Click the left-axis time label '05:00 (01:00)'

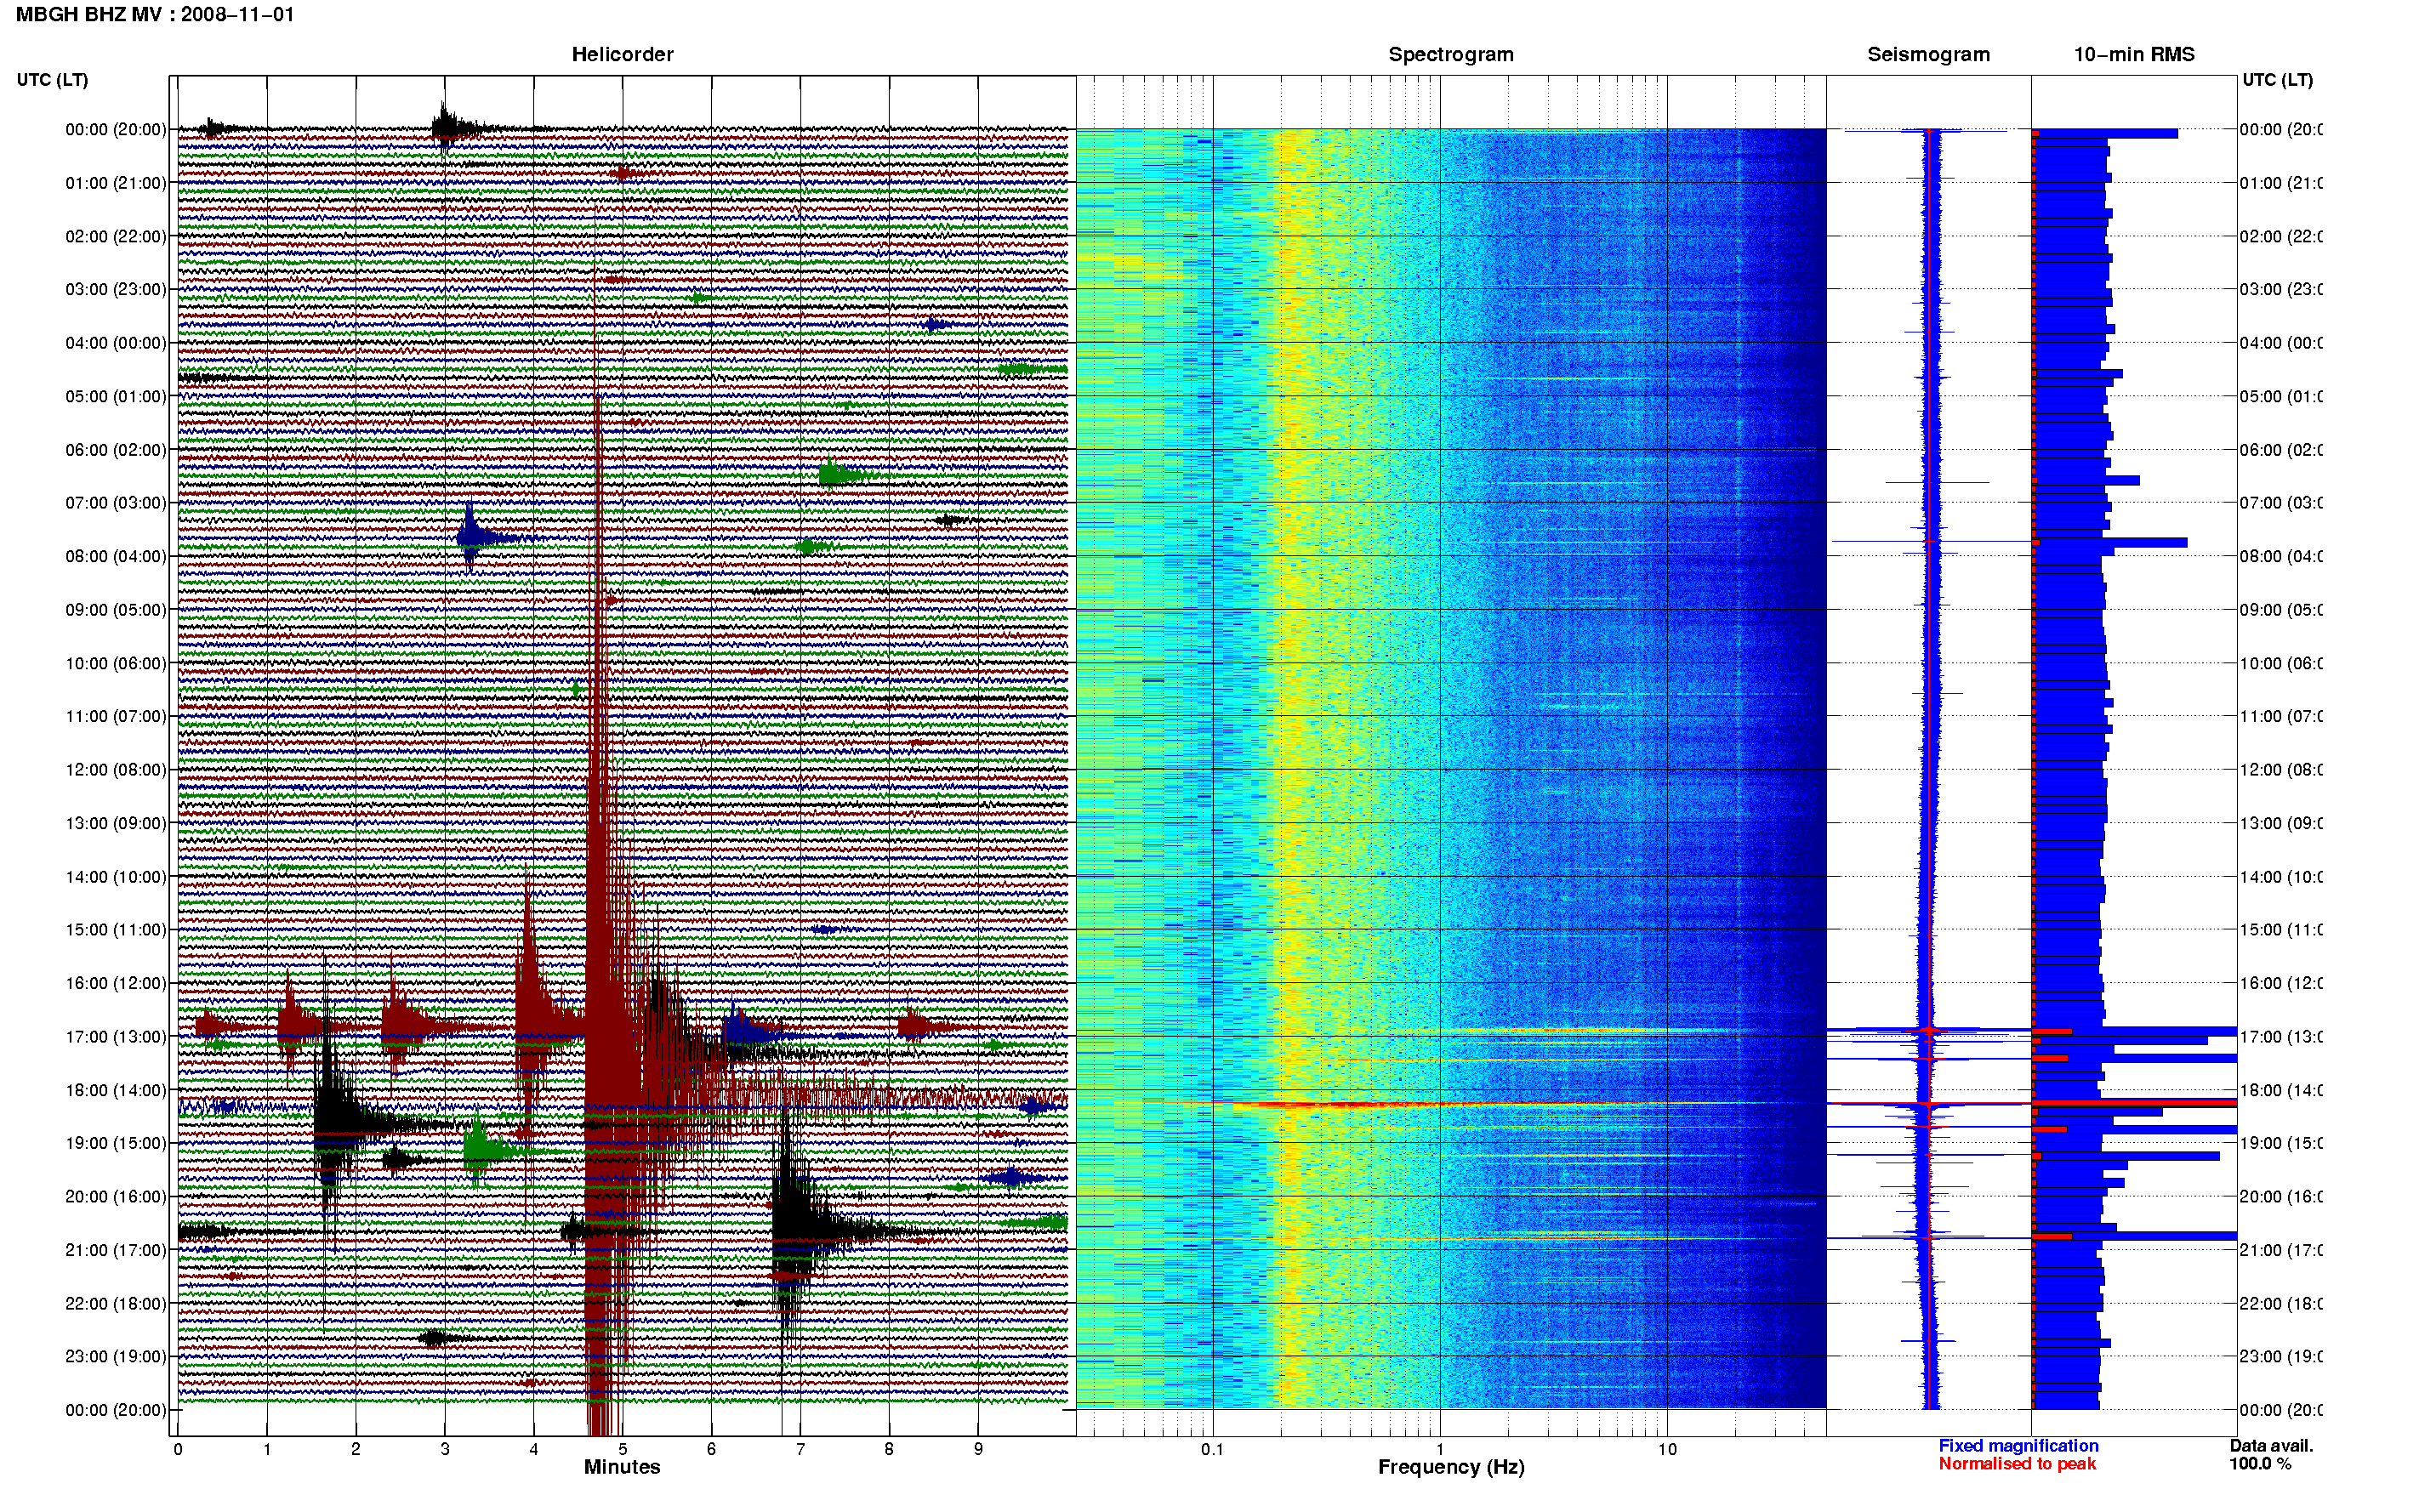(116, 396)
